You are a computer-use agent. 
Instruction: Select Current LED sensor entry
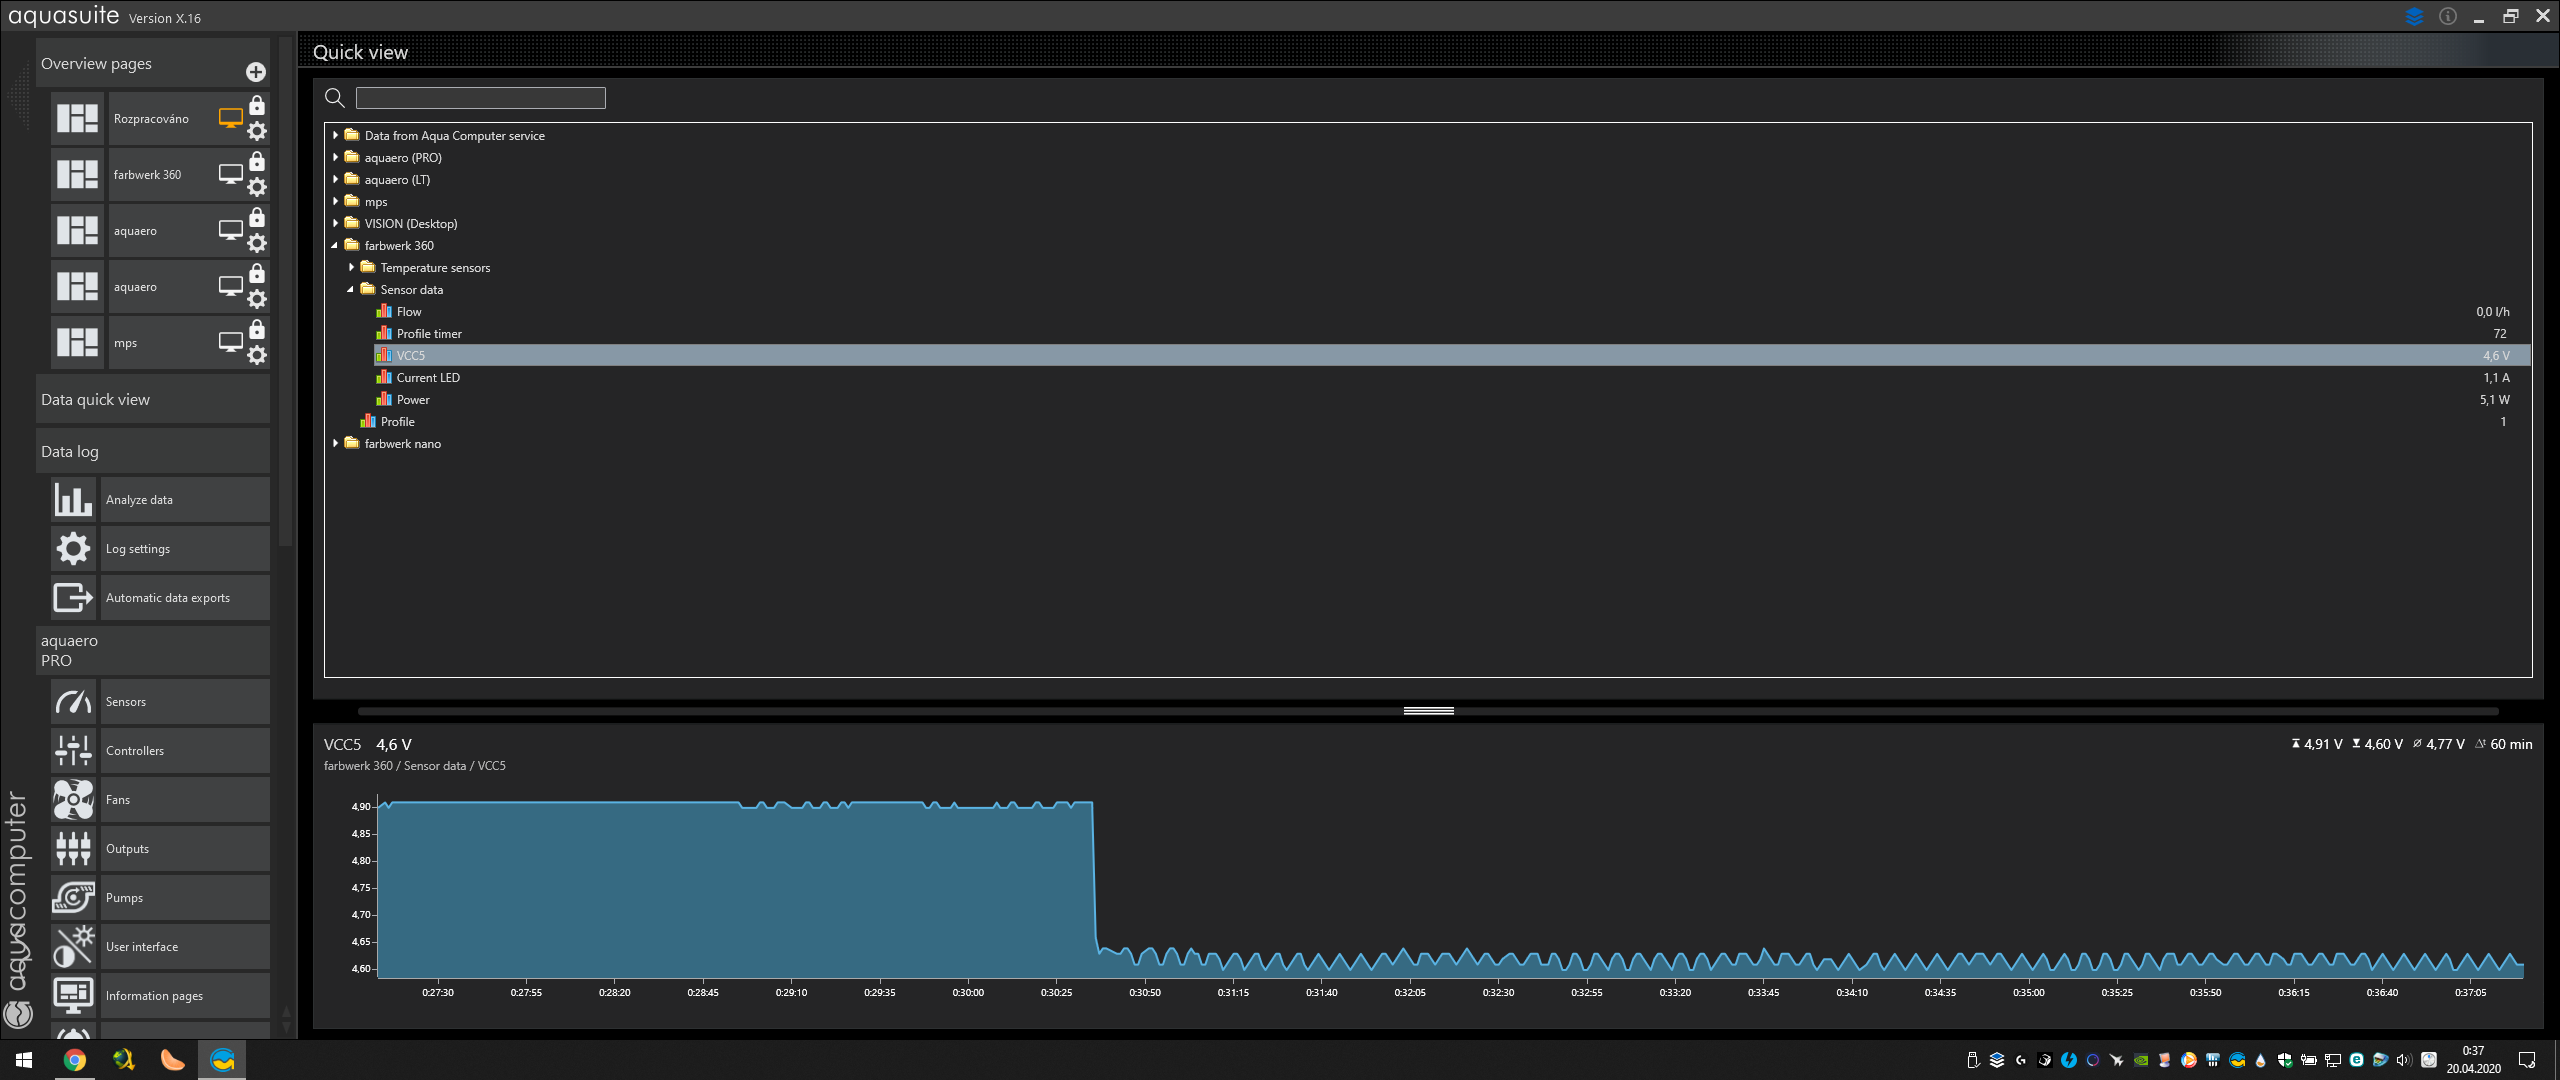(428, 377)
